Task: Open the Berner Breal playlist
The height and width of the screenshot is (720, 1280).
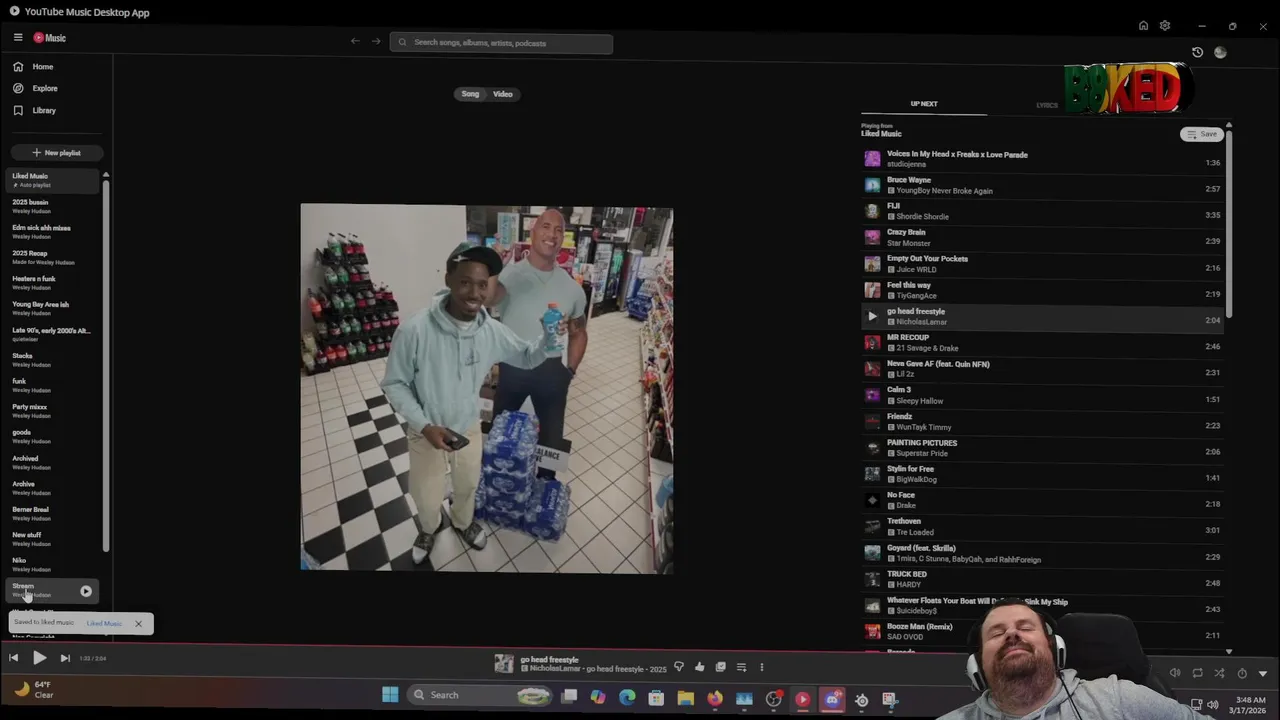Action: point(54,513)
